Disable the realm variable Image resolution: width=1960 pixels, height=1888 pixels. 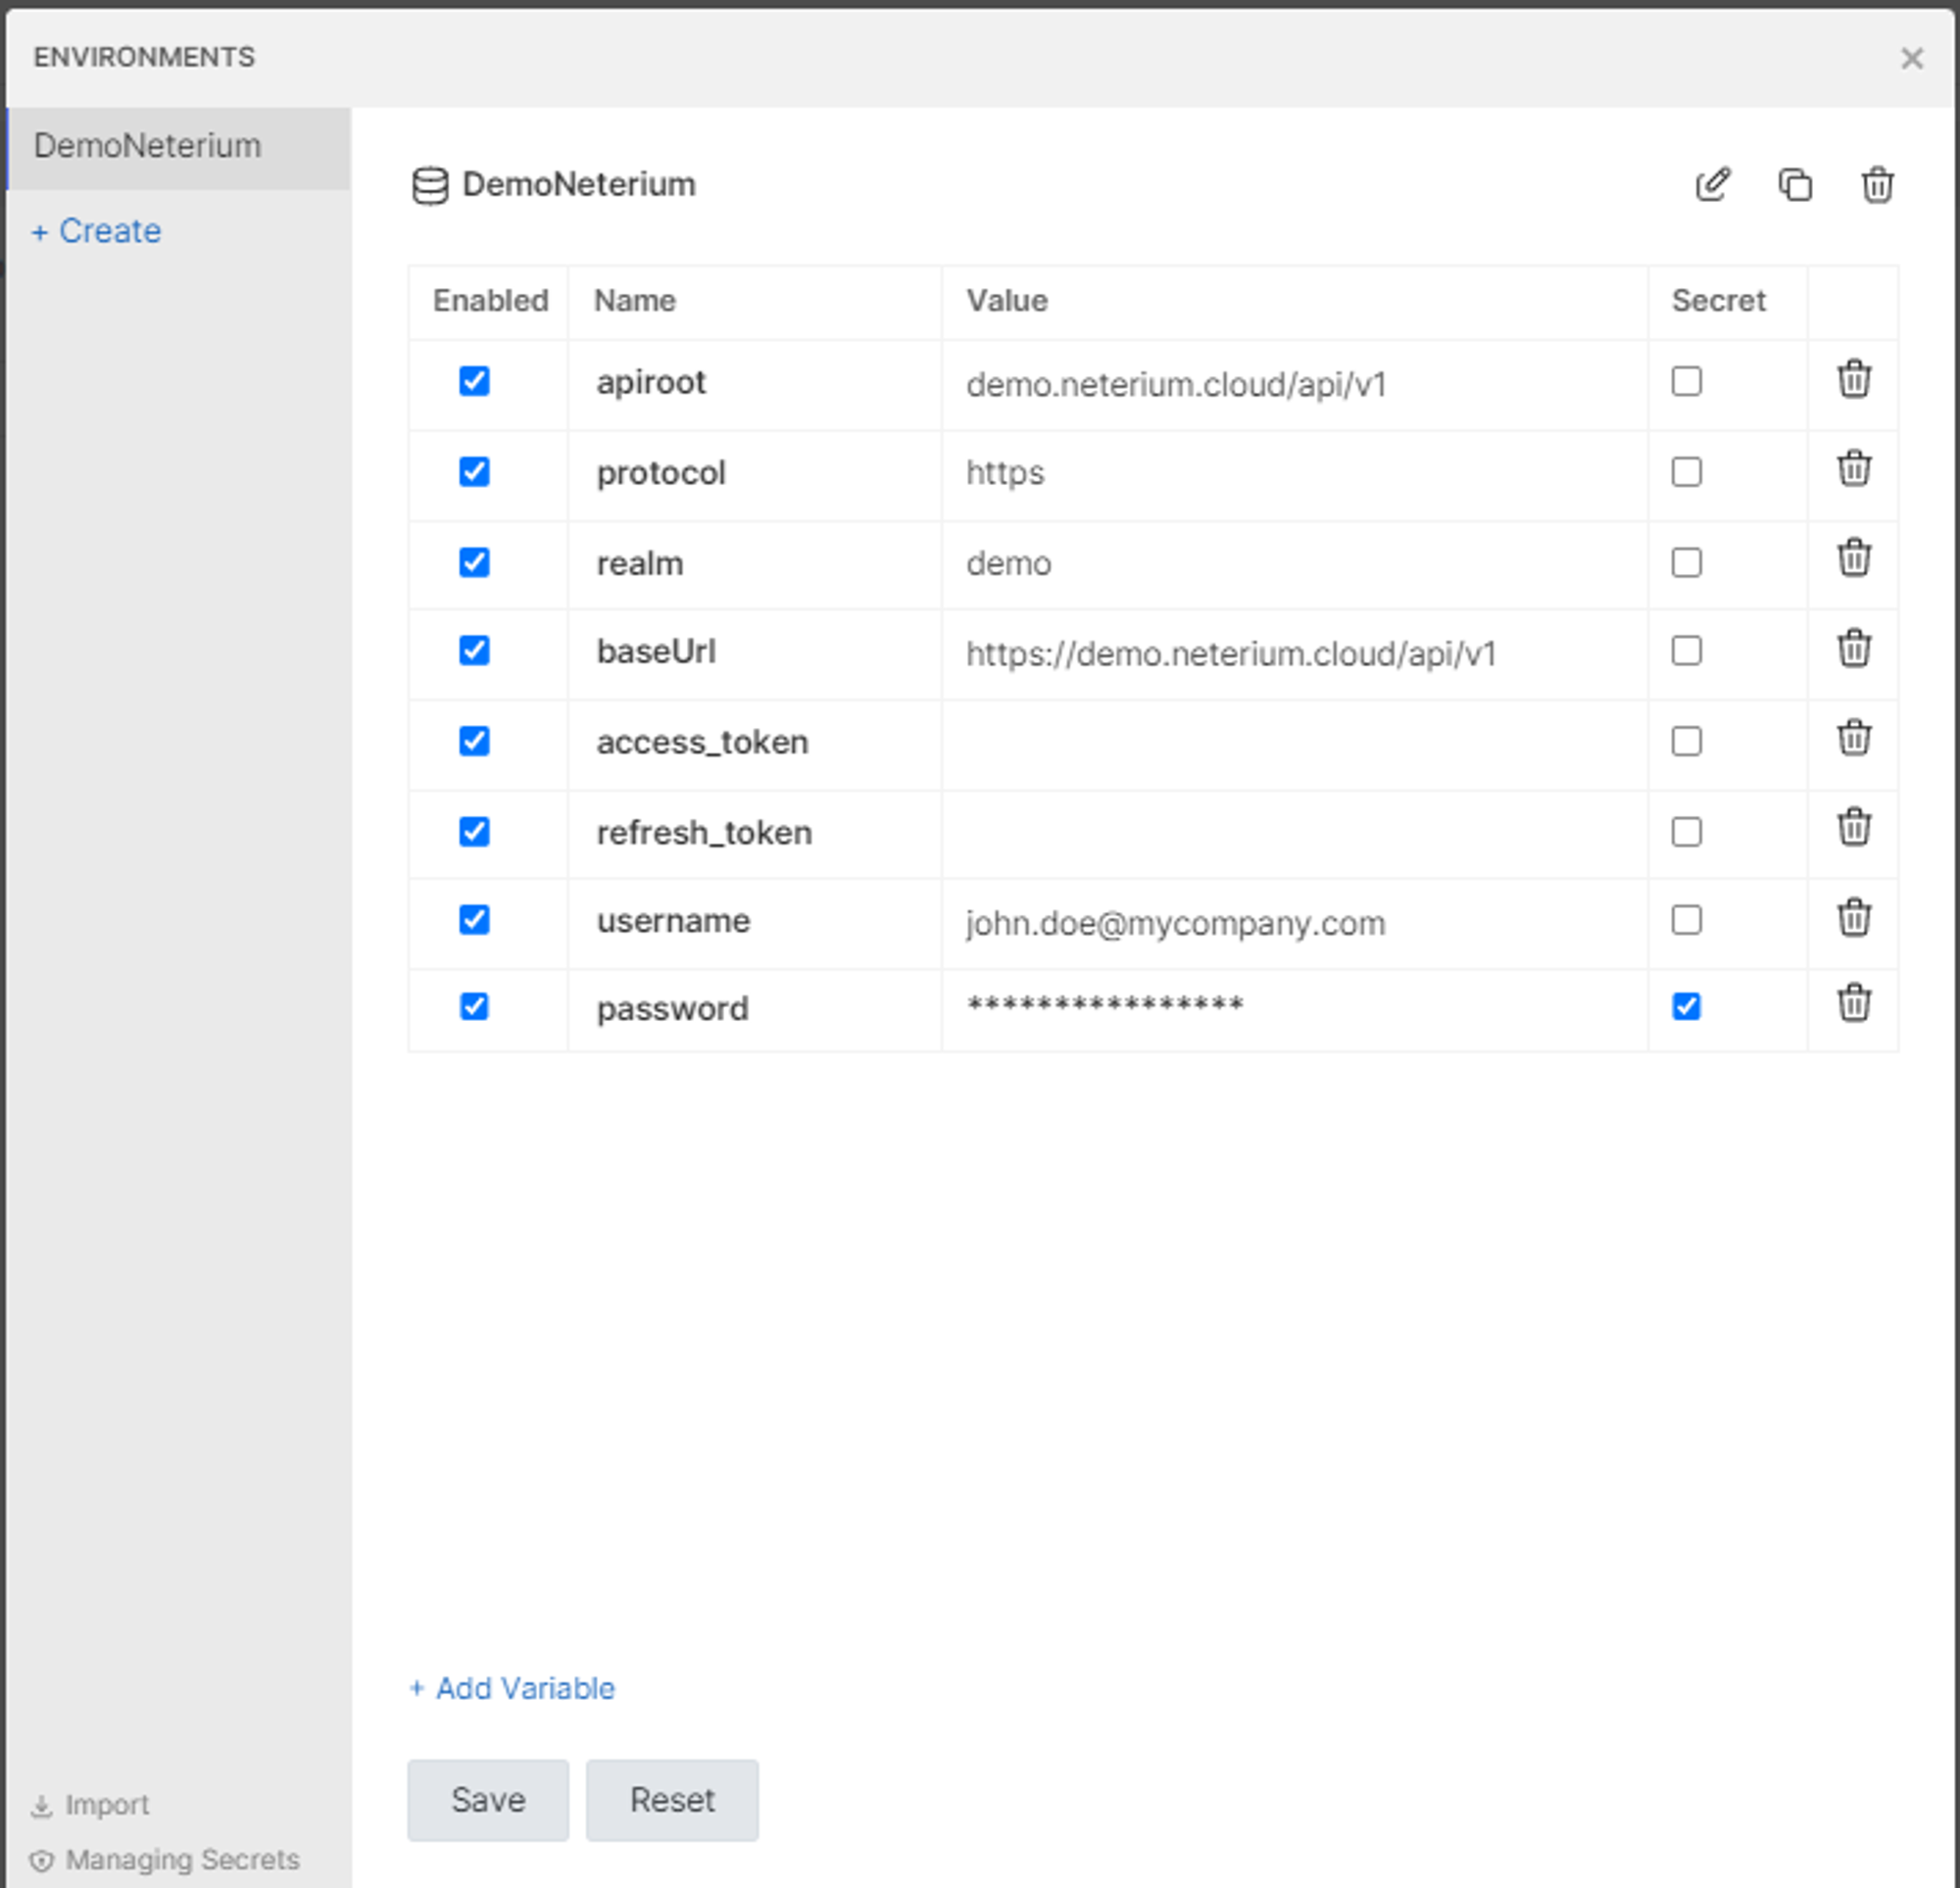point(474,562)
